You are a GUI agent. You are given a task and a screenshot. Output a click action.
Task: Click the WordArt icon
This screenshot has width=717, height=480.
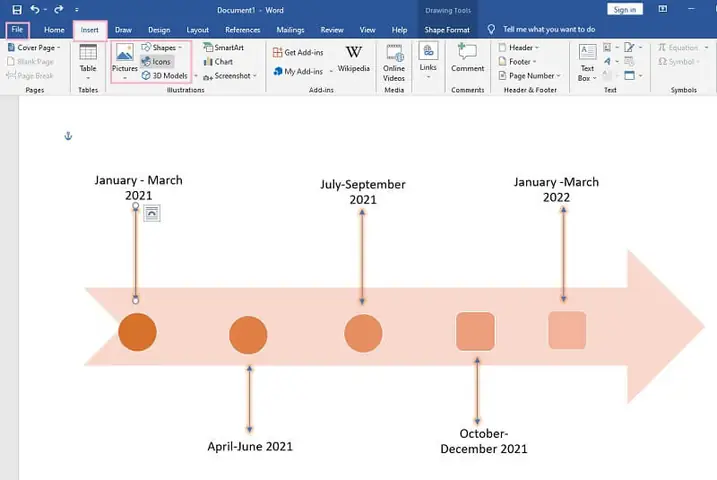click(x=607, y=61)
